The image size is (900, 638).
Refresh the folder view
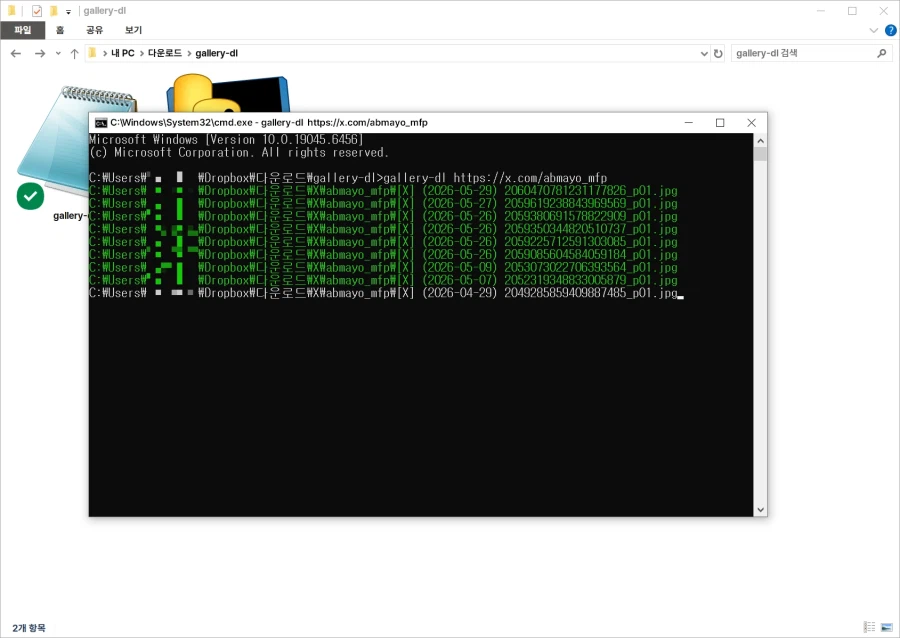718,53
